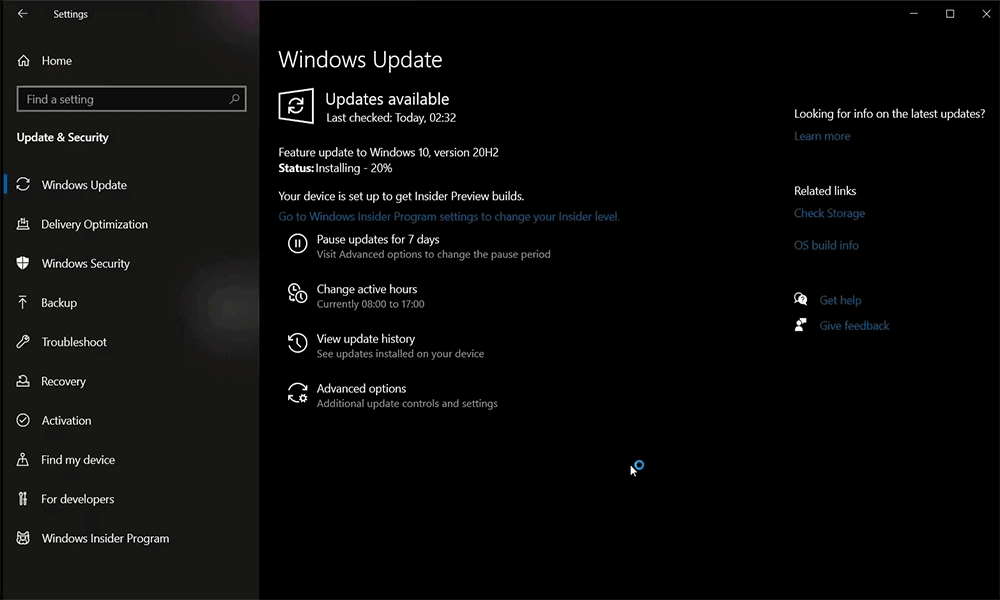
Task: Click the Feature update to Windows 10 version 20H2 text
Action: (x=388, y=152)
